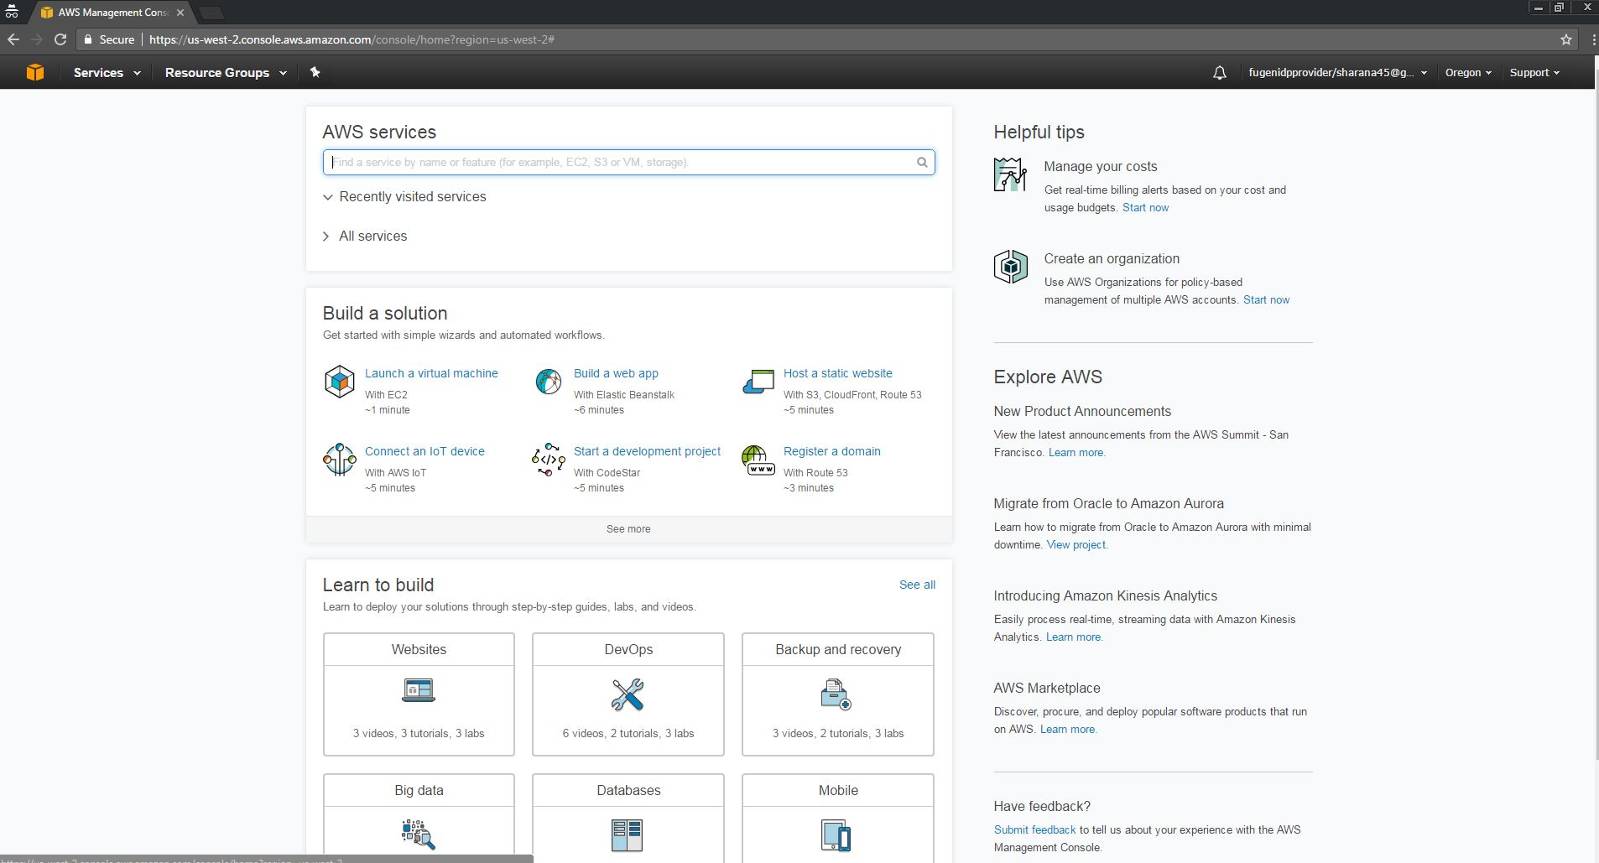Click 'With S3, CloudFront, Route 53' text
The width and height of the screenshot is (1599, 863).
click(x=852, y=395)
